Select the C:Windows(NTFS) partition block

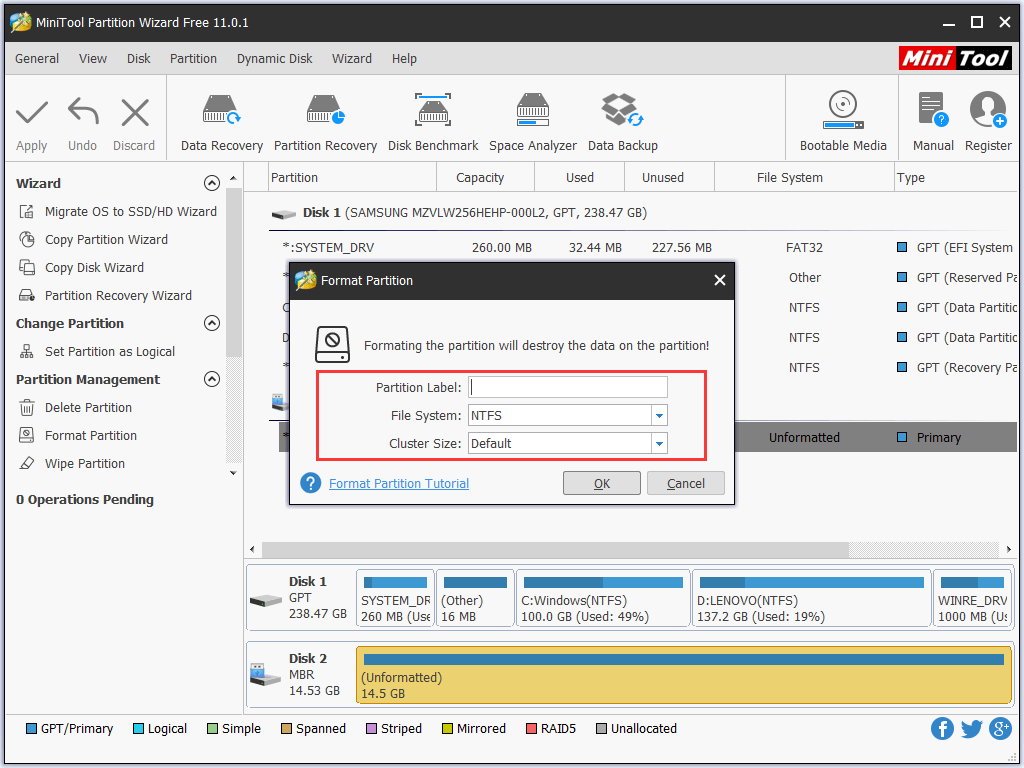click(603, 599)
